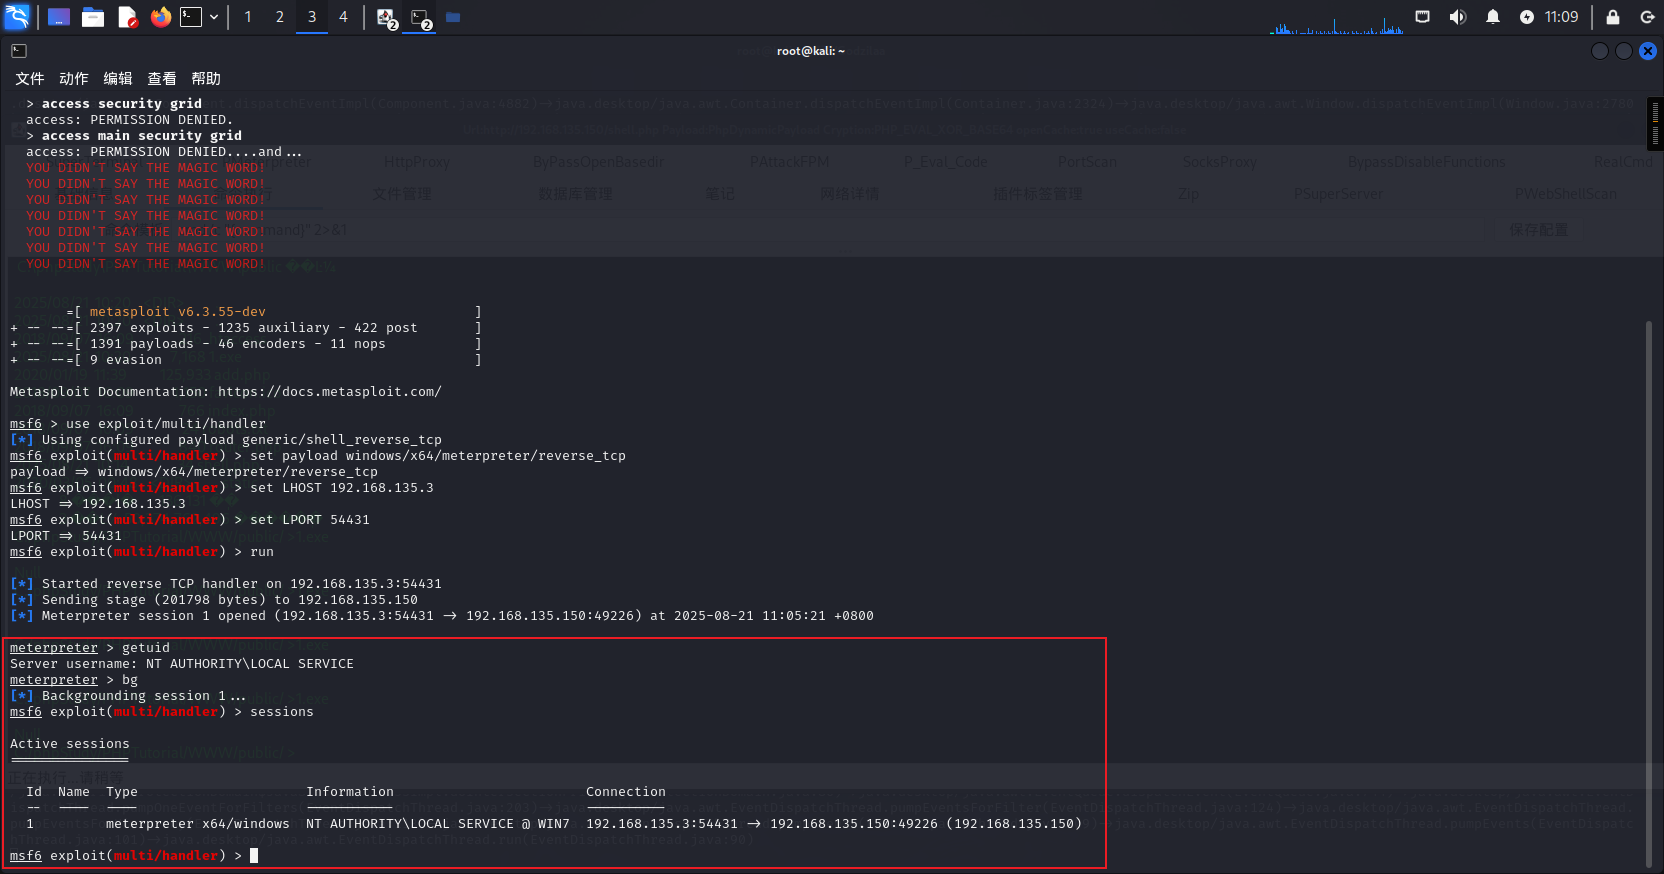The height and width of the screenshot is (874, 1664).
Task: Open the 帮助 menu
Action: 205,79
